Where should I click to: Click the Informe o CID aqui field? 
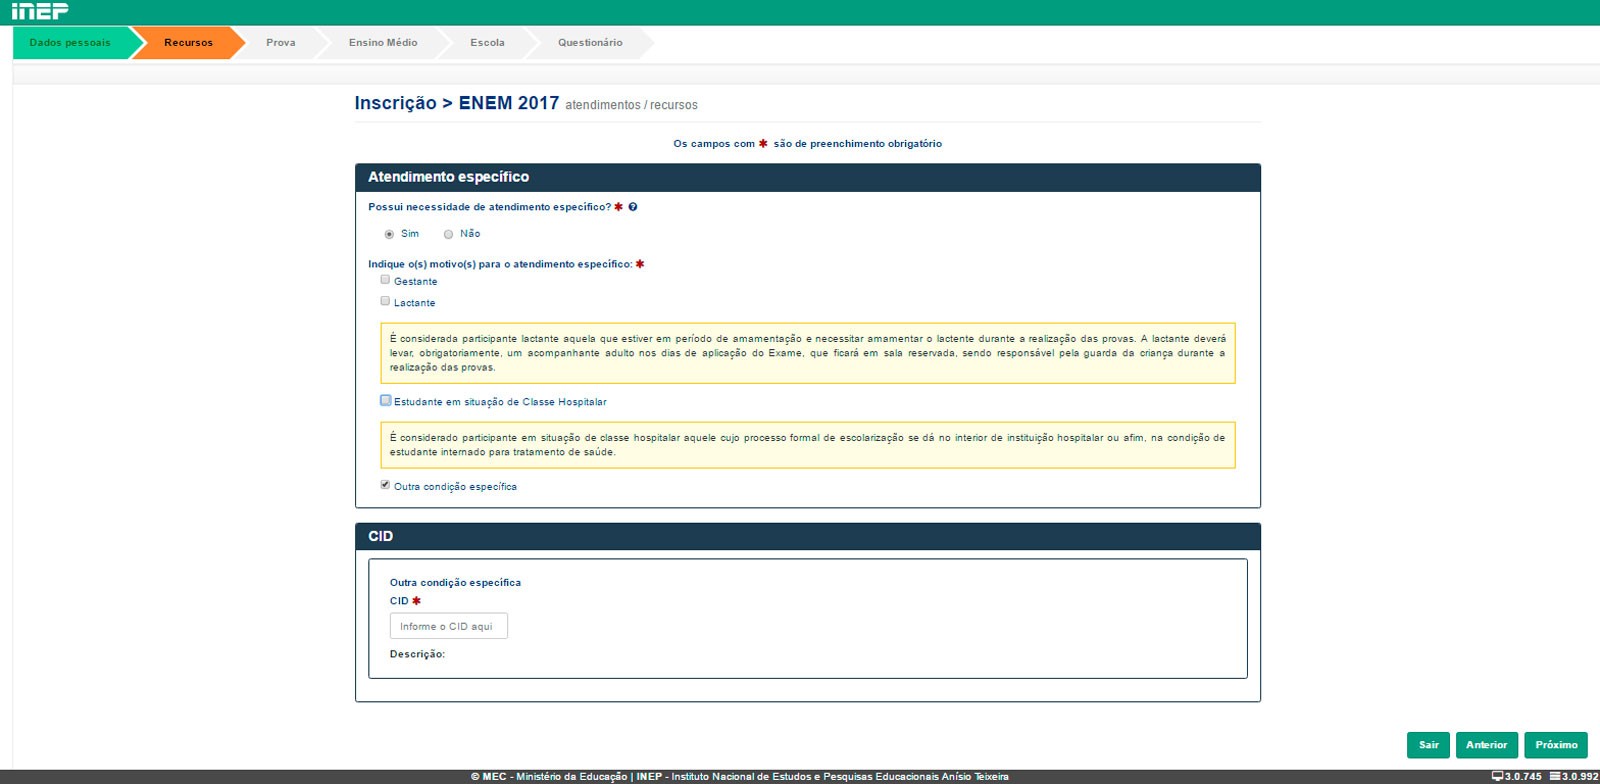449,626
